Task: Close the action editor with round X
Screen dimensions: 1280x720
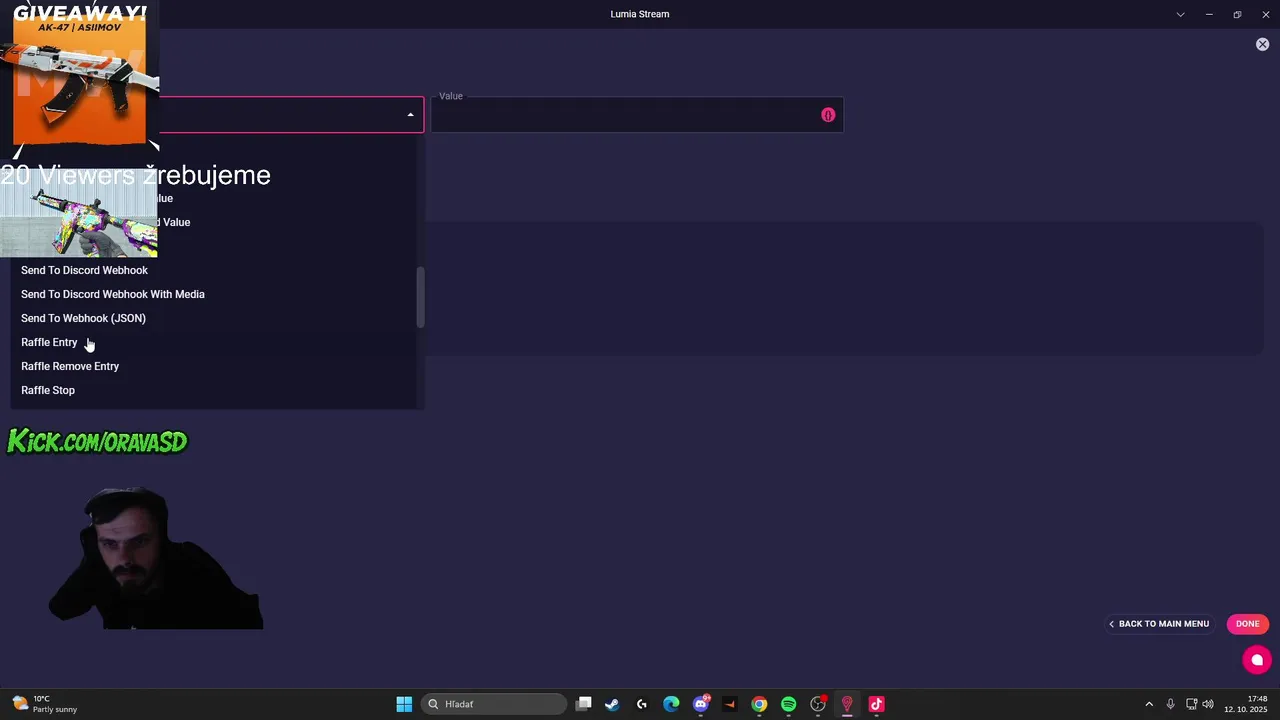Action: (1262, 45)
